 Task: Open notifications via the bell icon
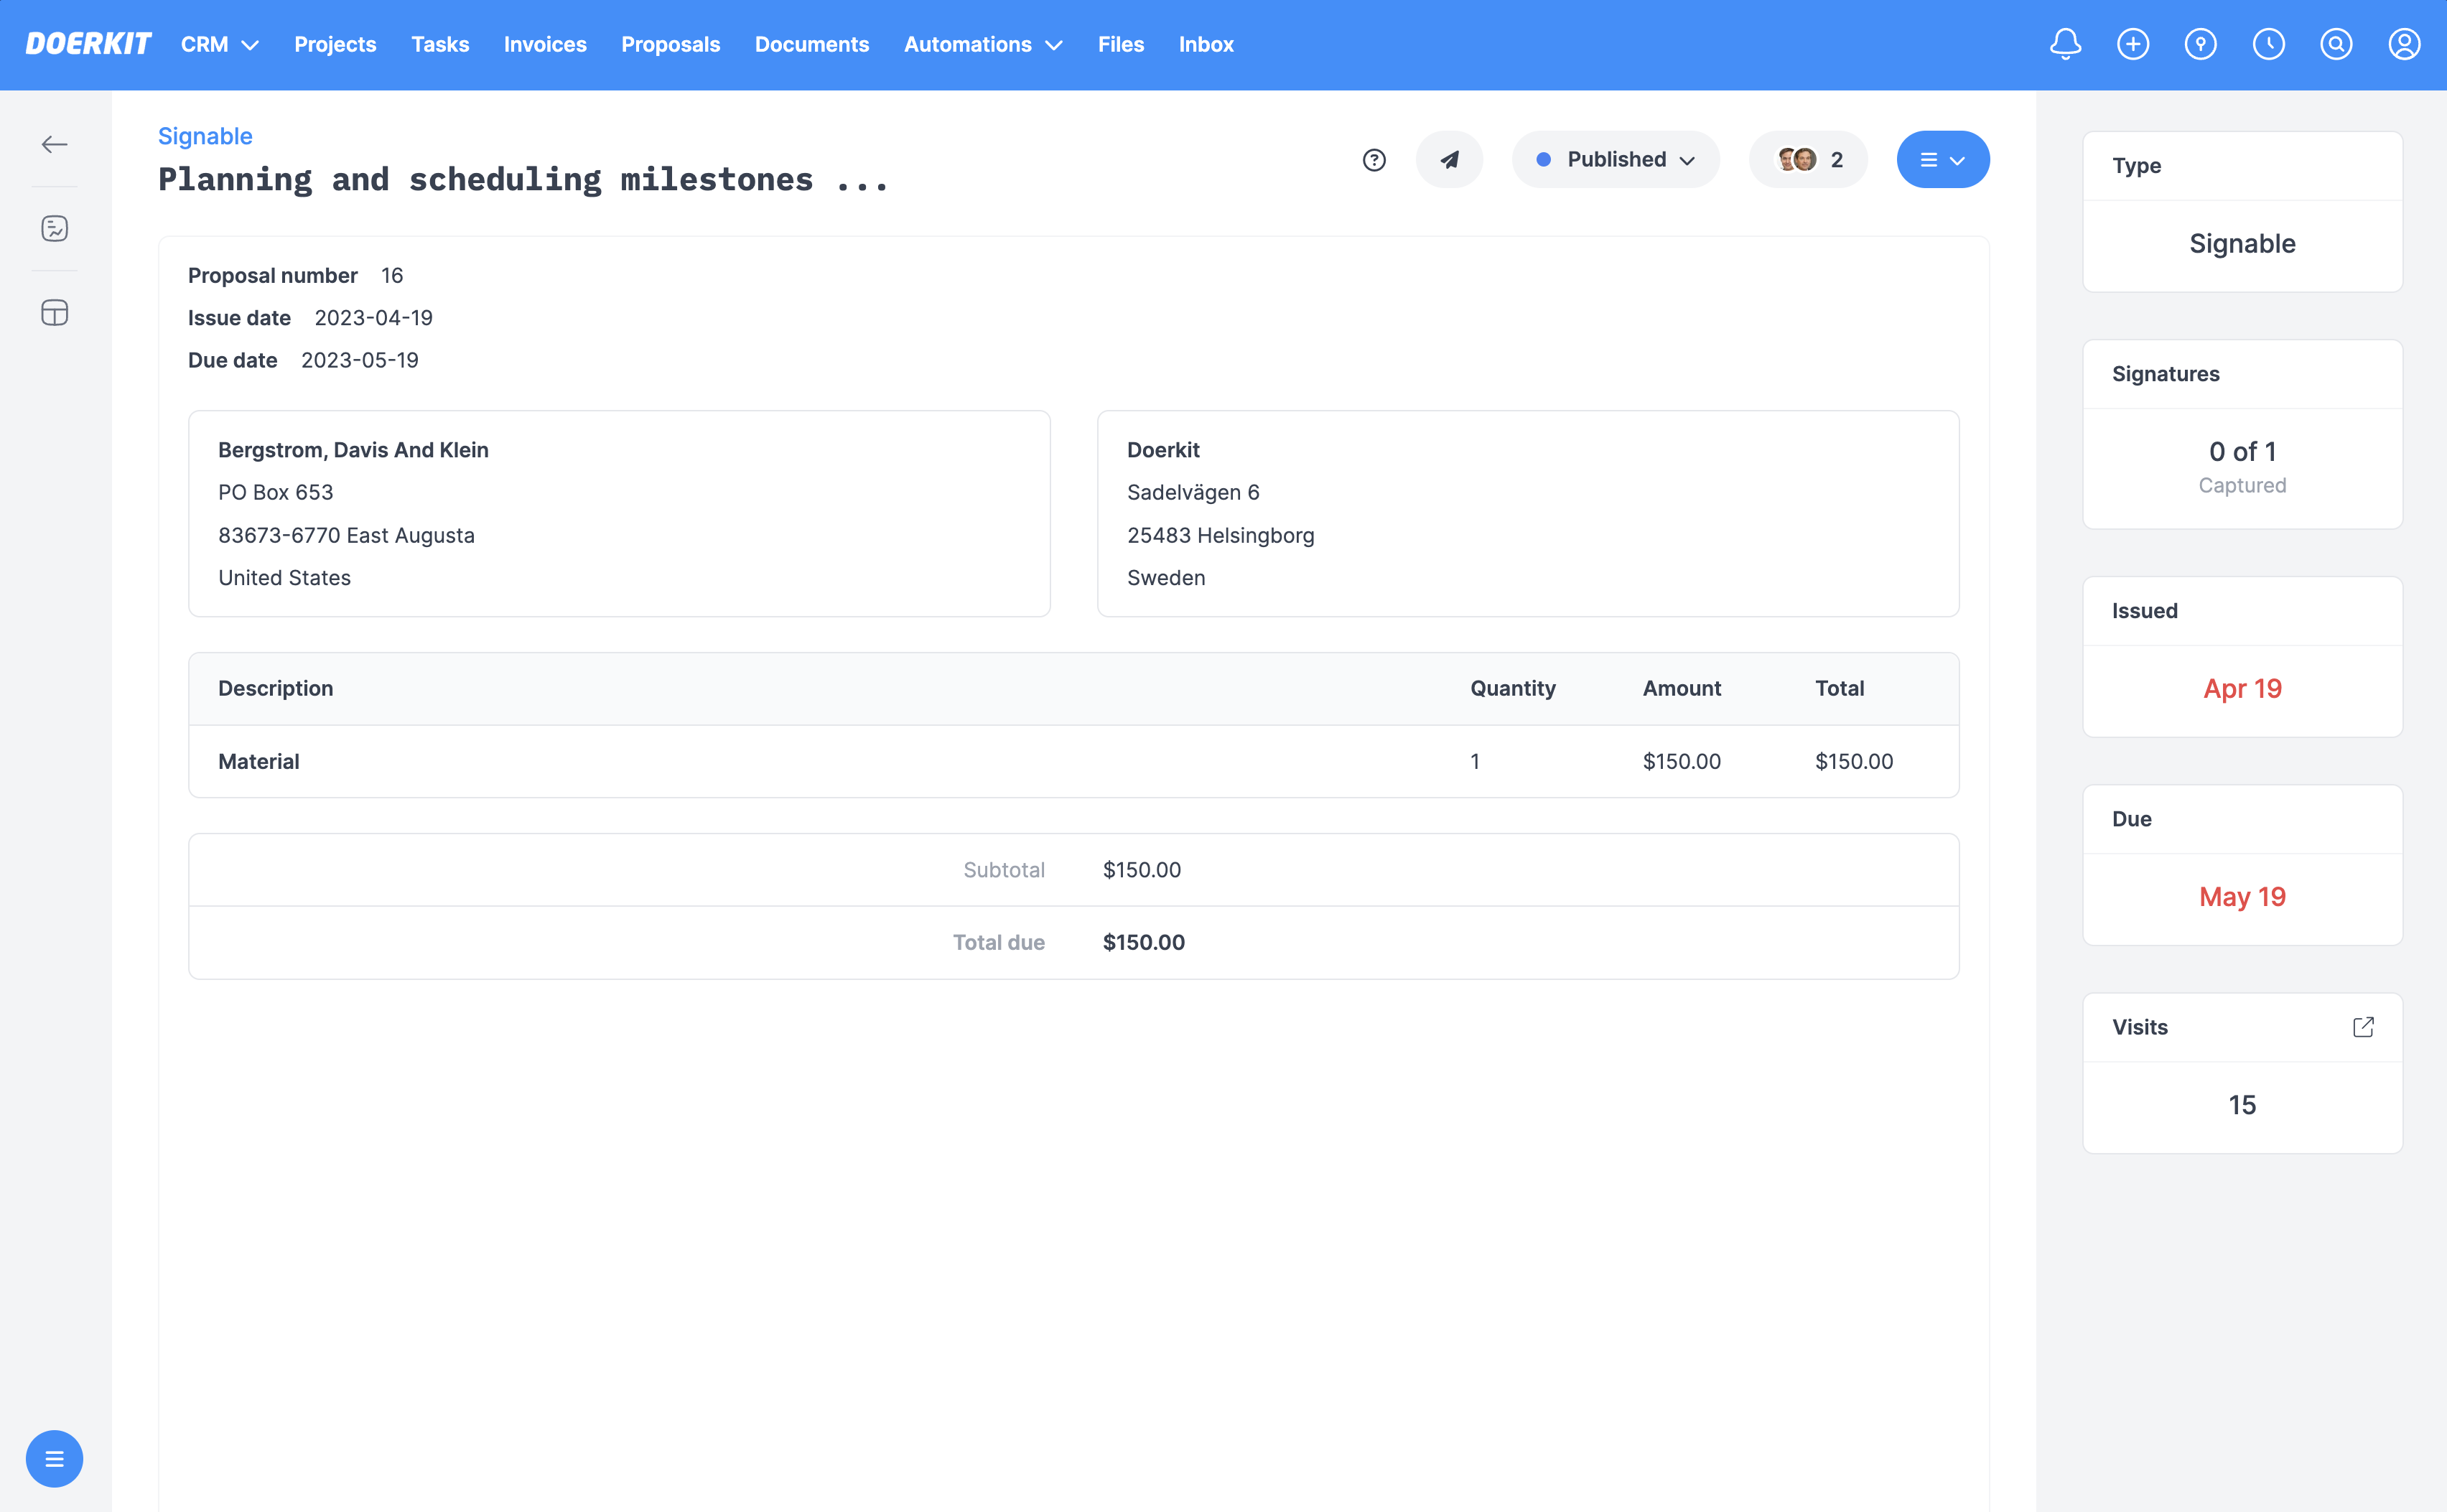click(2066, 44)
